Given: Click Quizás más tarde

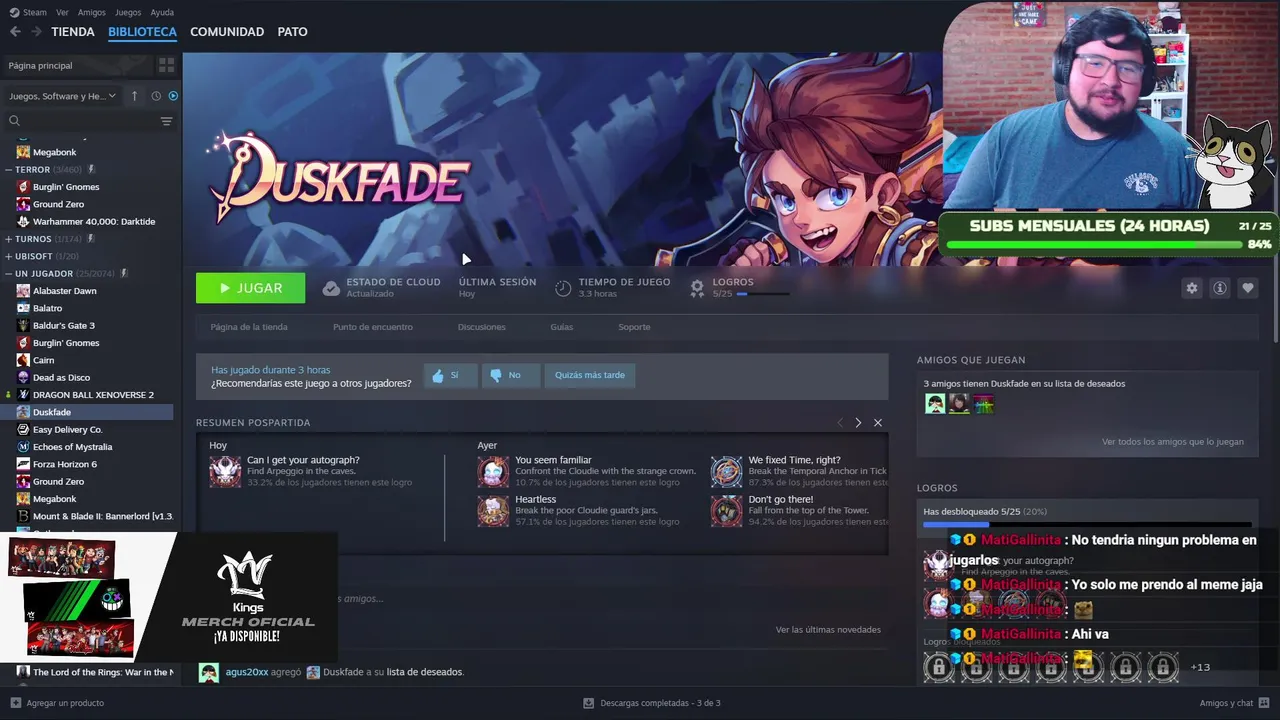Looking at the screenshot, I should 590,375.
